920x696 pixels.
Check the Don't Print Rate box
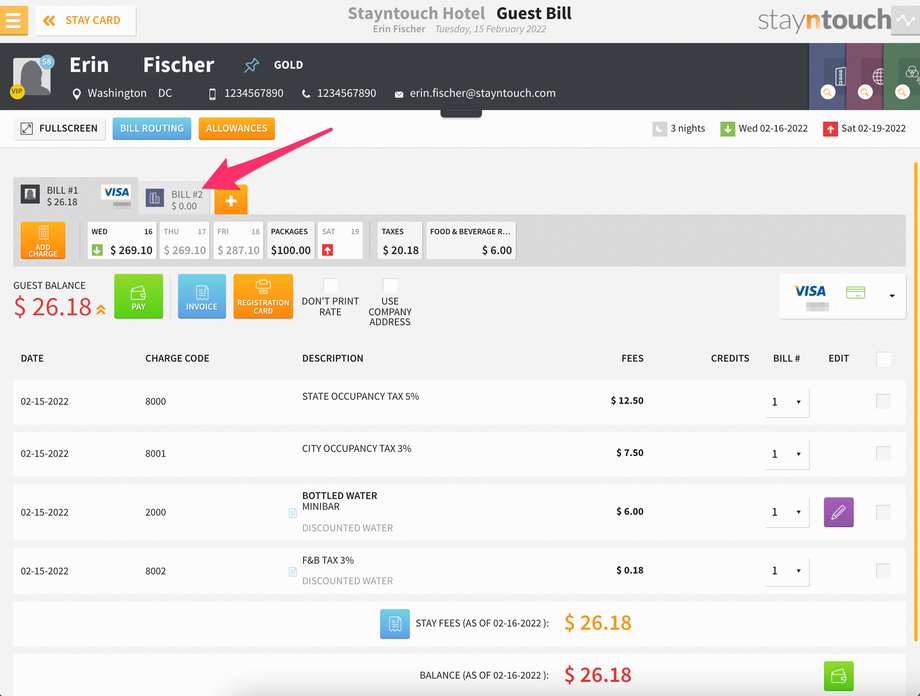[330, 286]
